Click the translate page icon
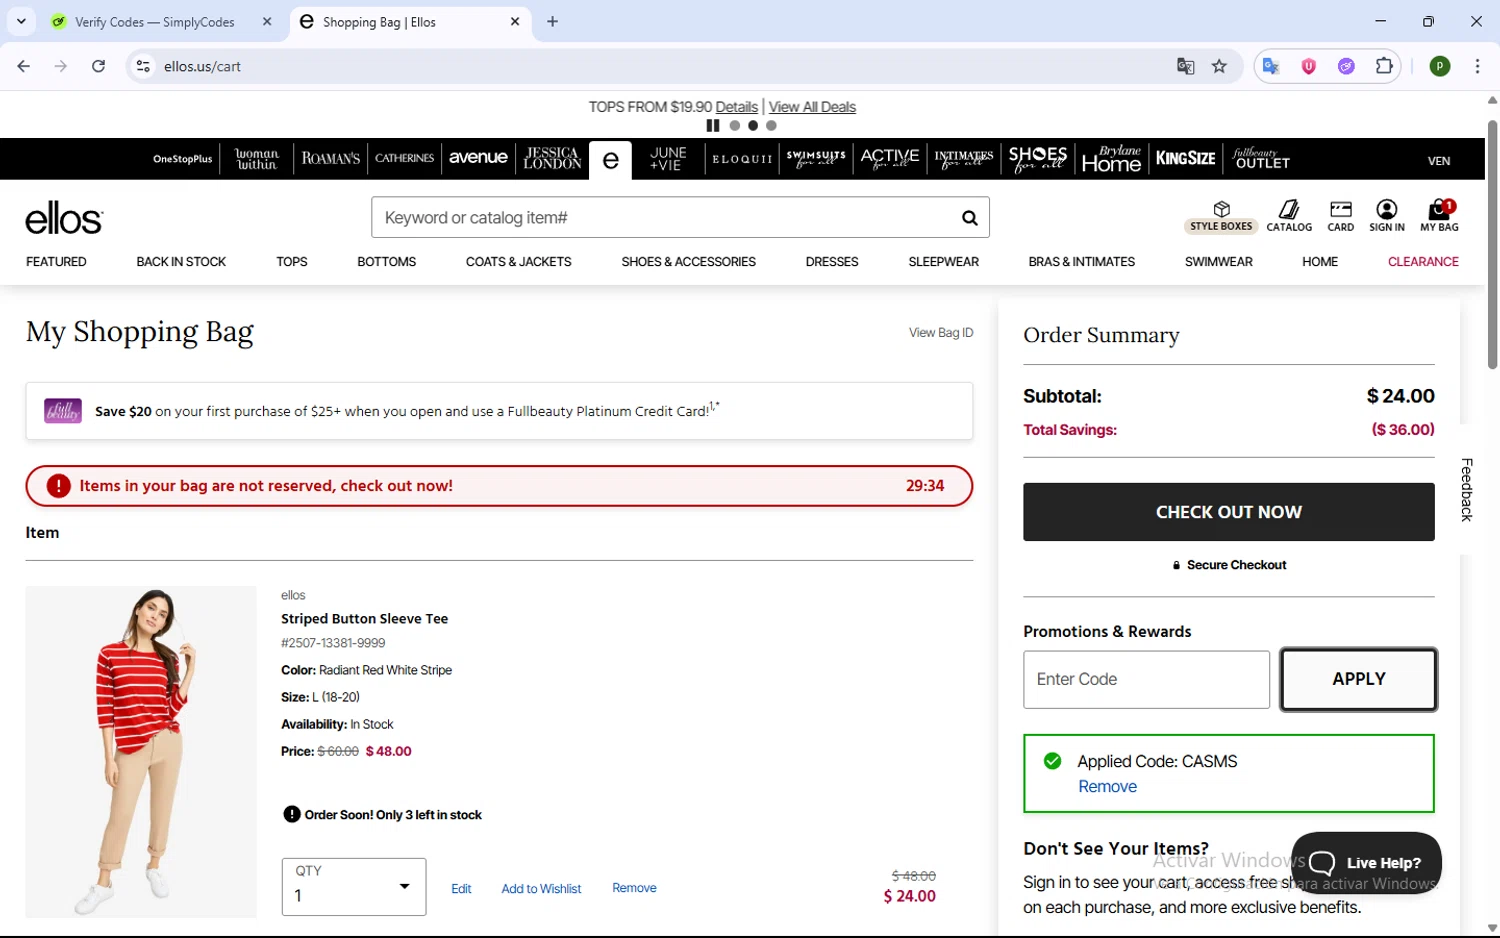The image size is (1500, 938). (x=1185, y=66)
